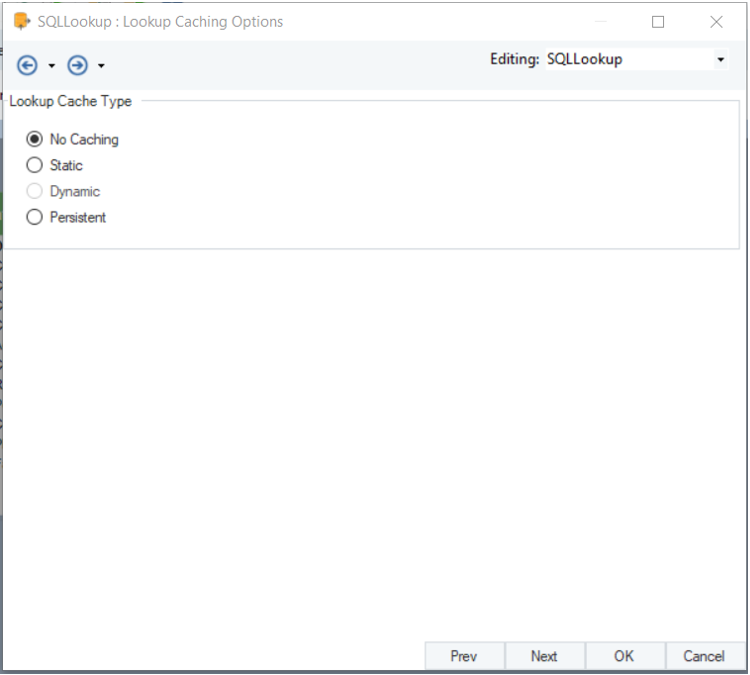Click the Lookup Caching Options title text
This screenshot has width=750, height=675.
tap(203, 22)
